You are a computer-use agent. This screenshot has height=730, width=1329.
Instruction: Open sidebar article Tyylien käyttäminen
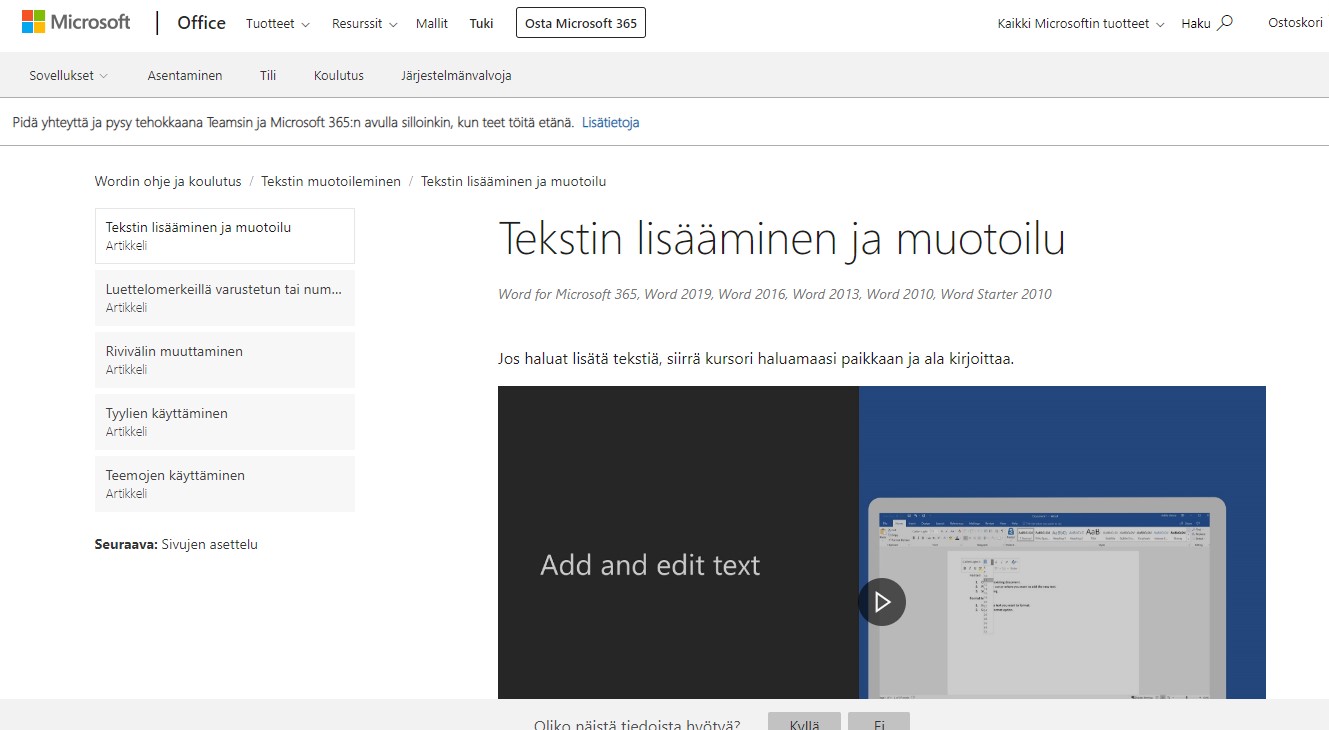coord(225,422)
